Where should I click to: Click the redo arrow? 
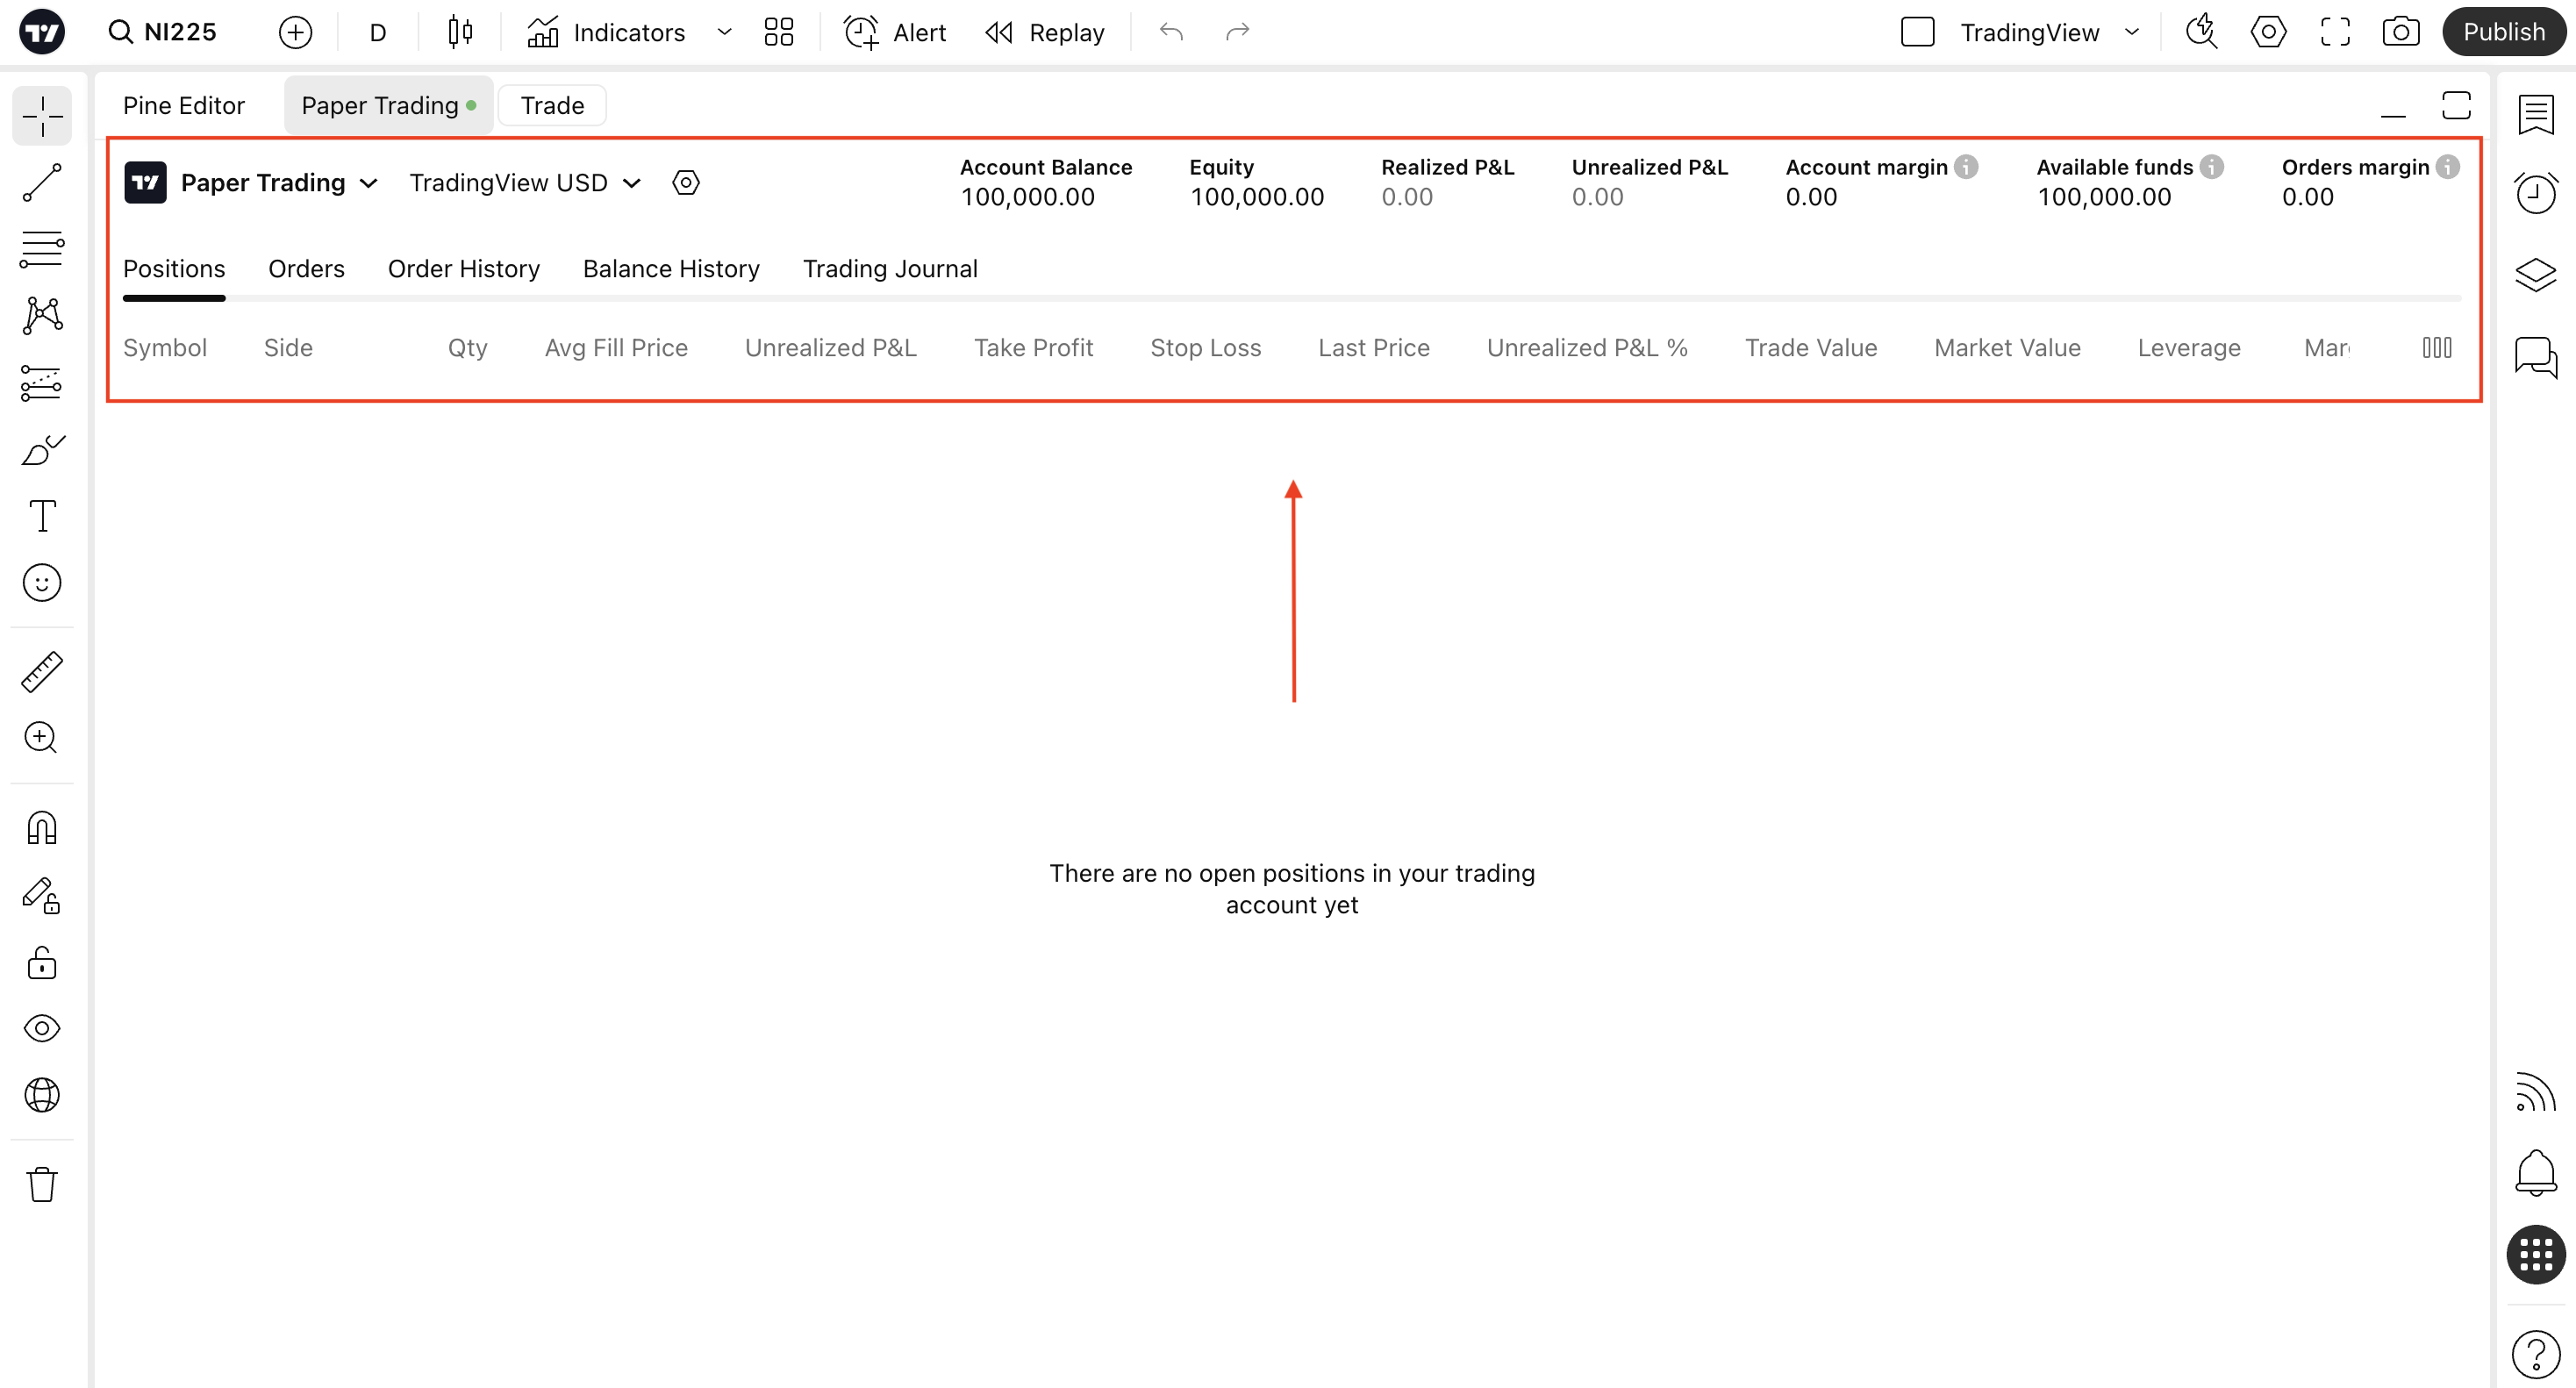pyautogui.click(x=1238, y=32)
